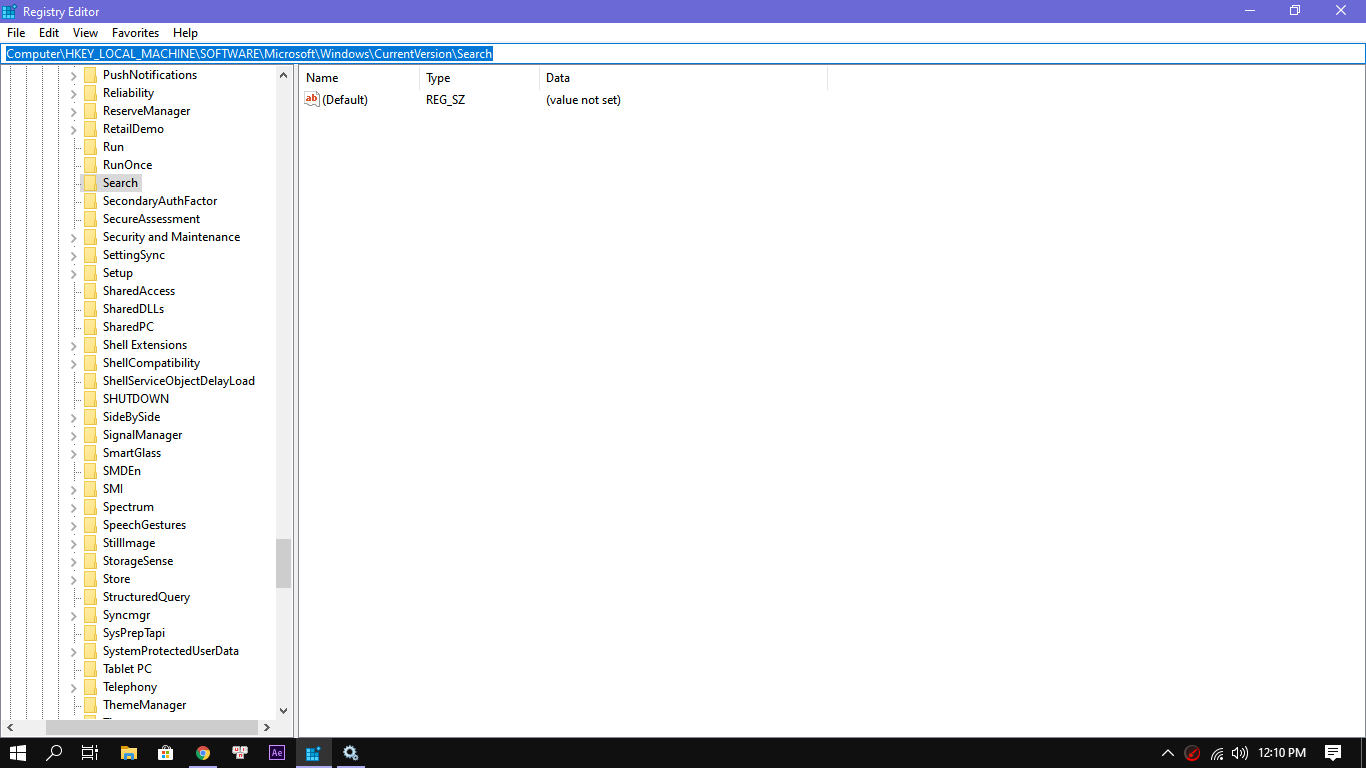Expand the Setup key
The width and height of the screenshot is (1366, 768).
(x=74, y=273)
